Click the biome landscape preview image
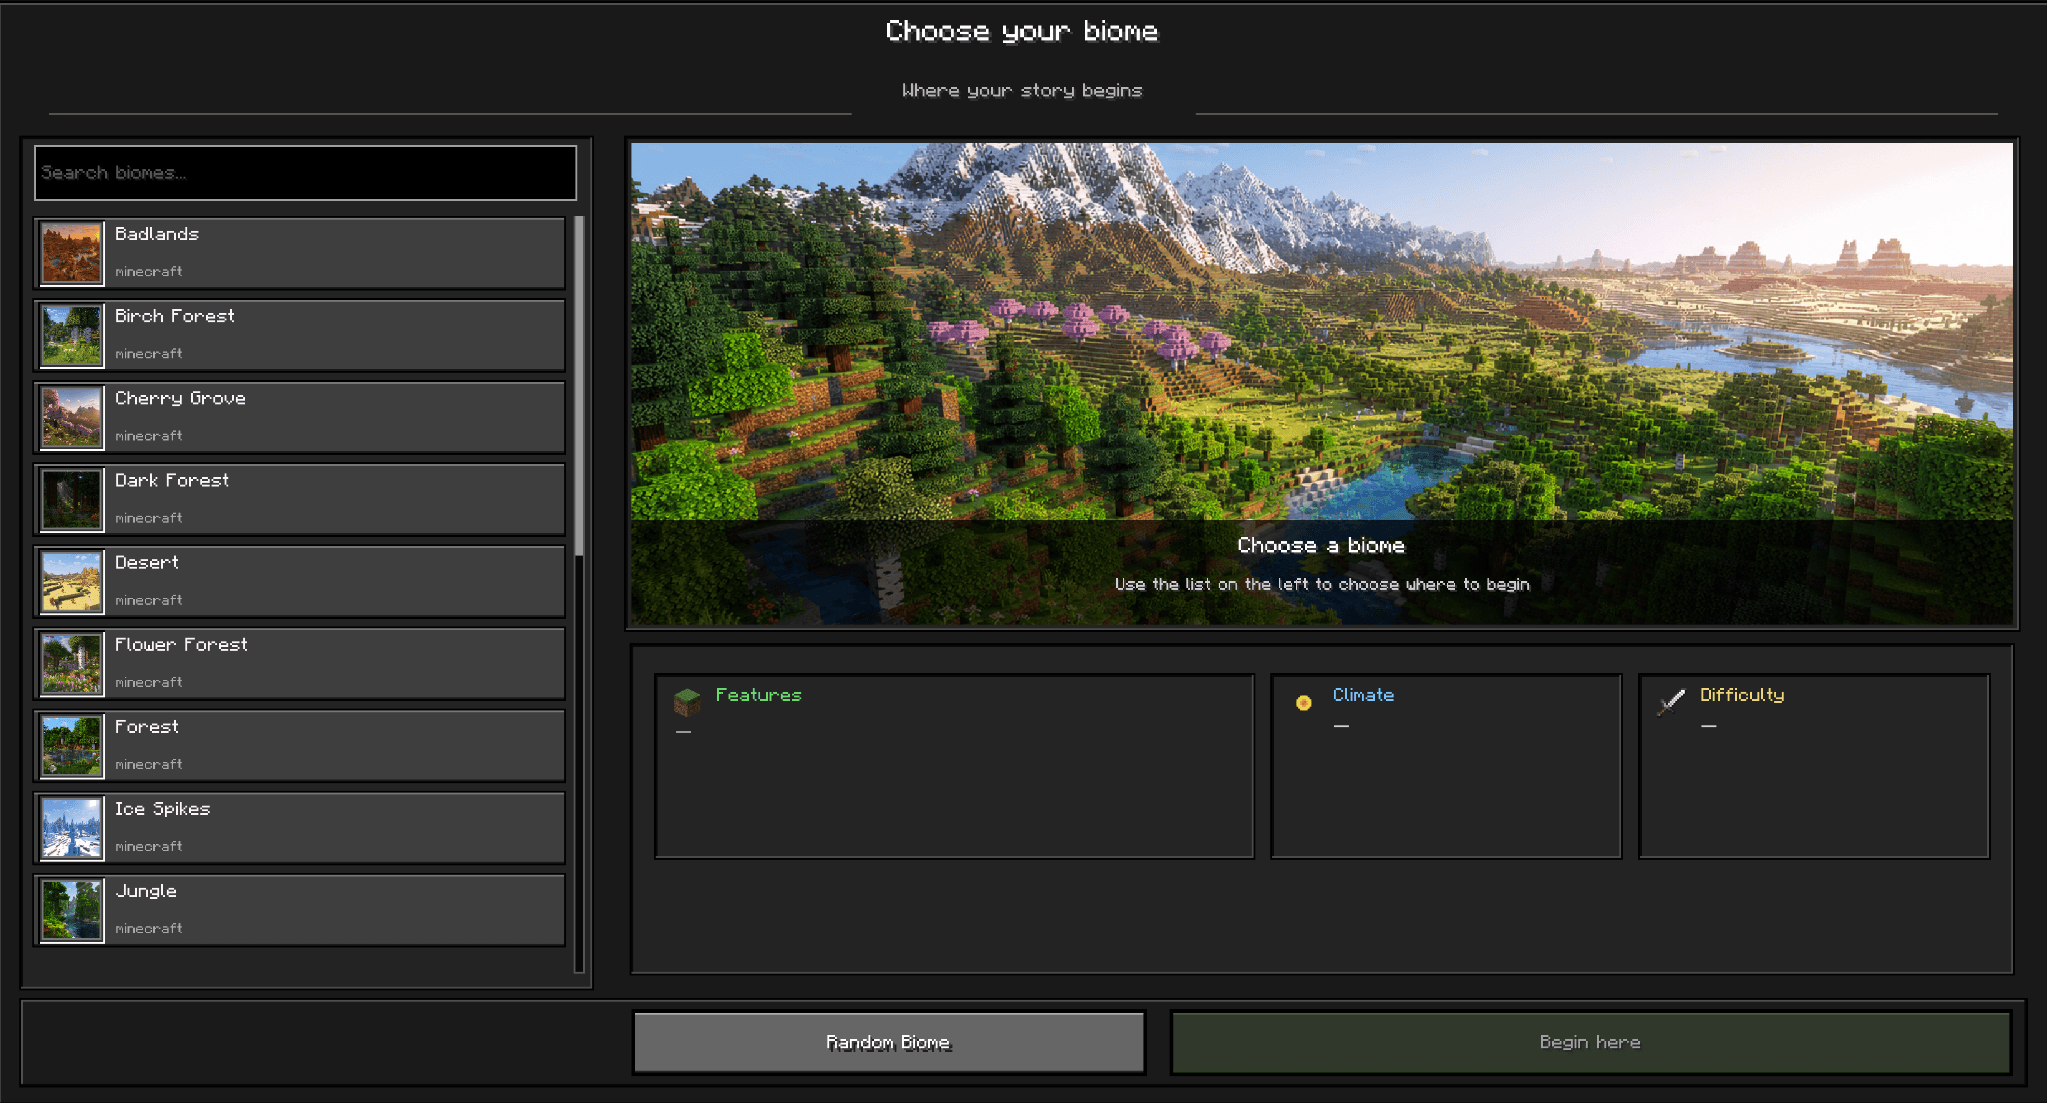This screenshot has height=1103, width=2047. (1321, 384)
